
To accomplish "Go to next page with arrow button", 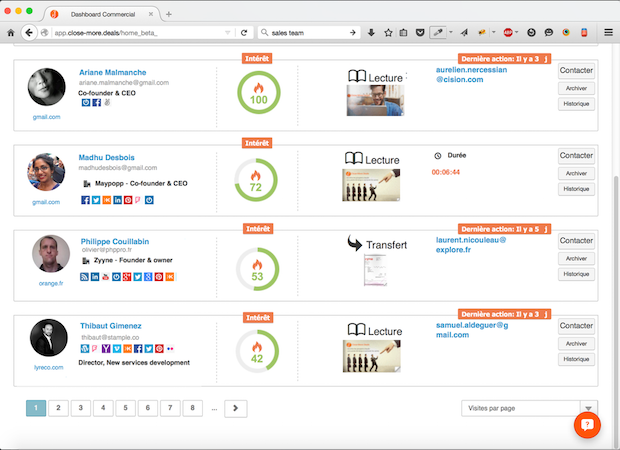I will (236, 408).
